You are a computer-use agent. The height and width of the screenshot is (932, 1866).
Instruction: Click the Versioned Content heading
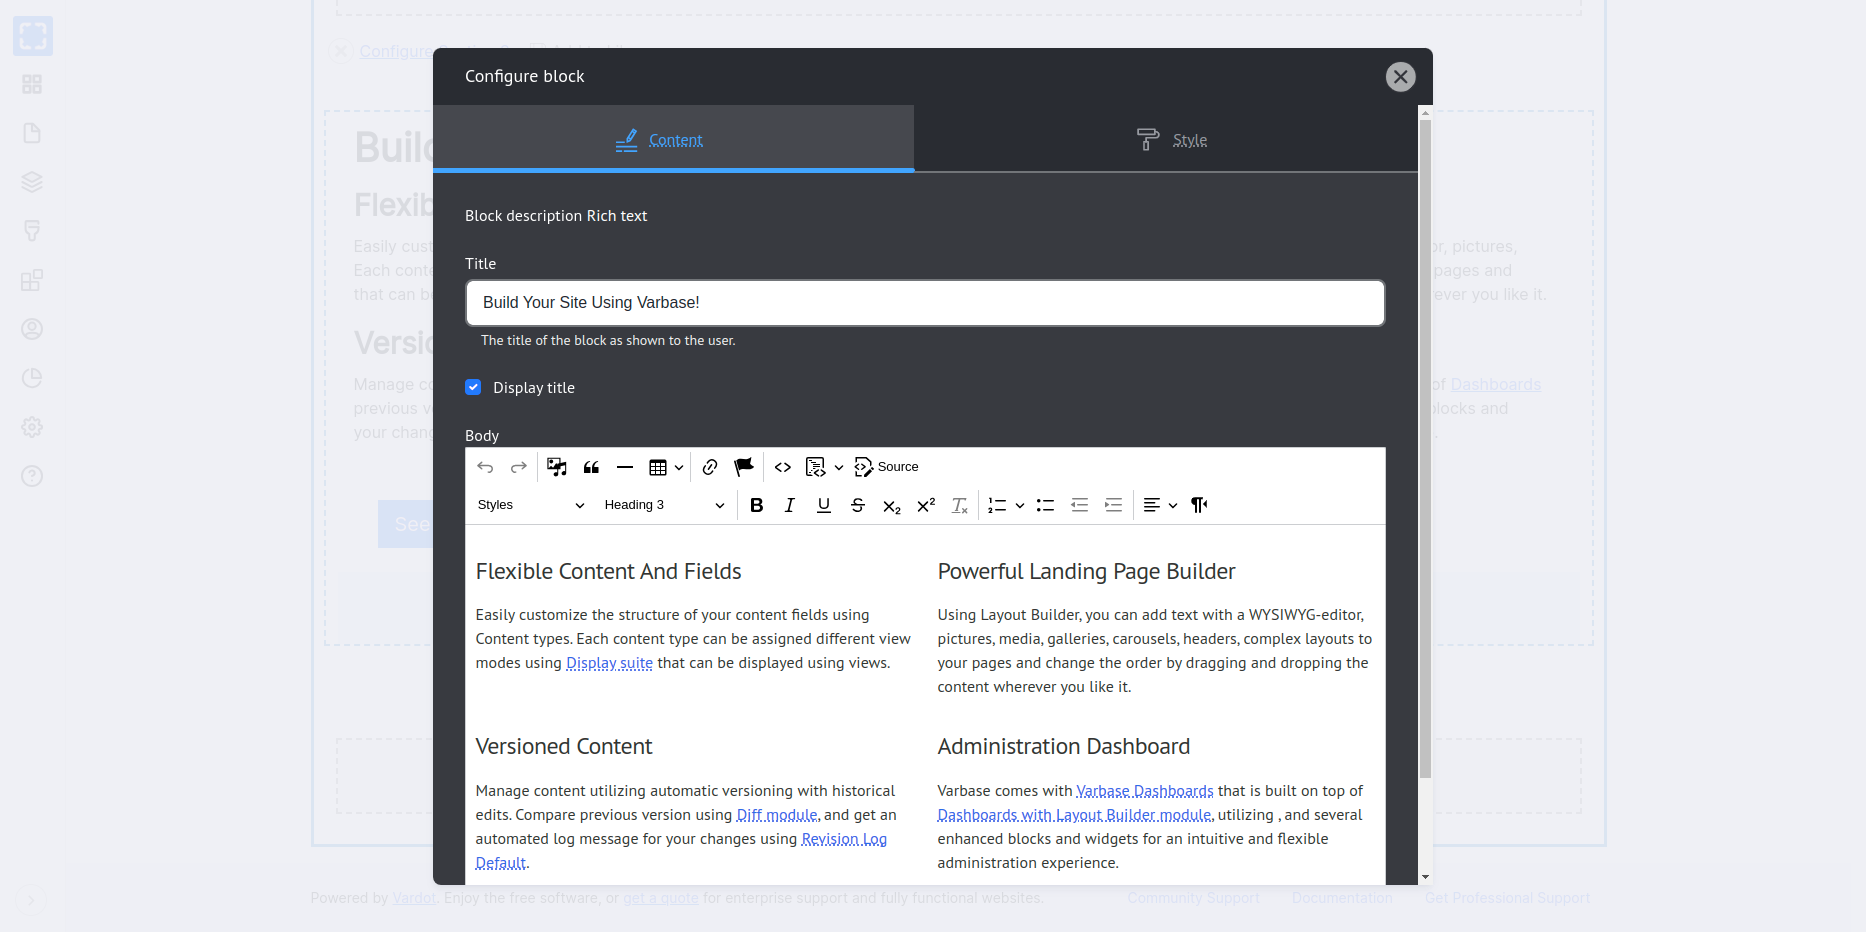564,746
